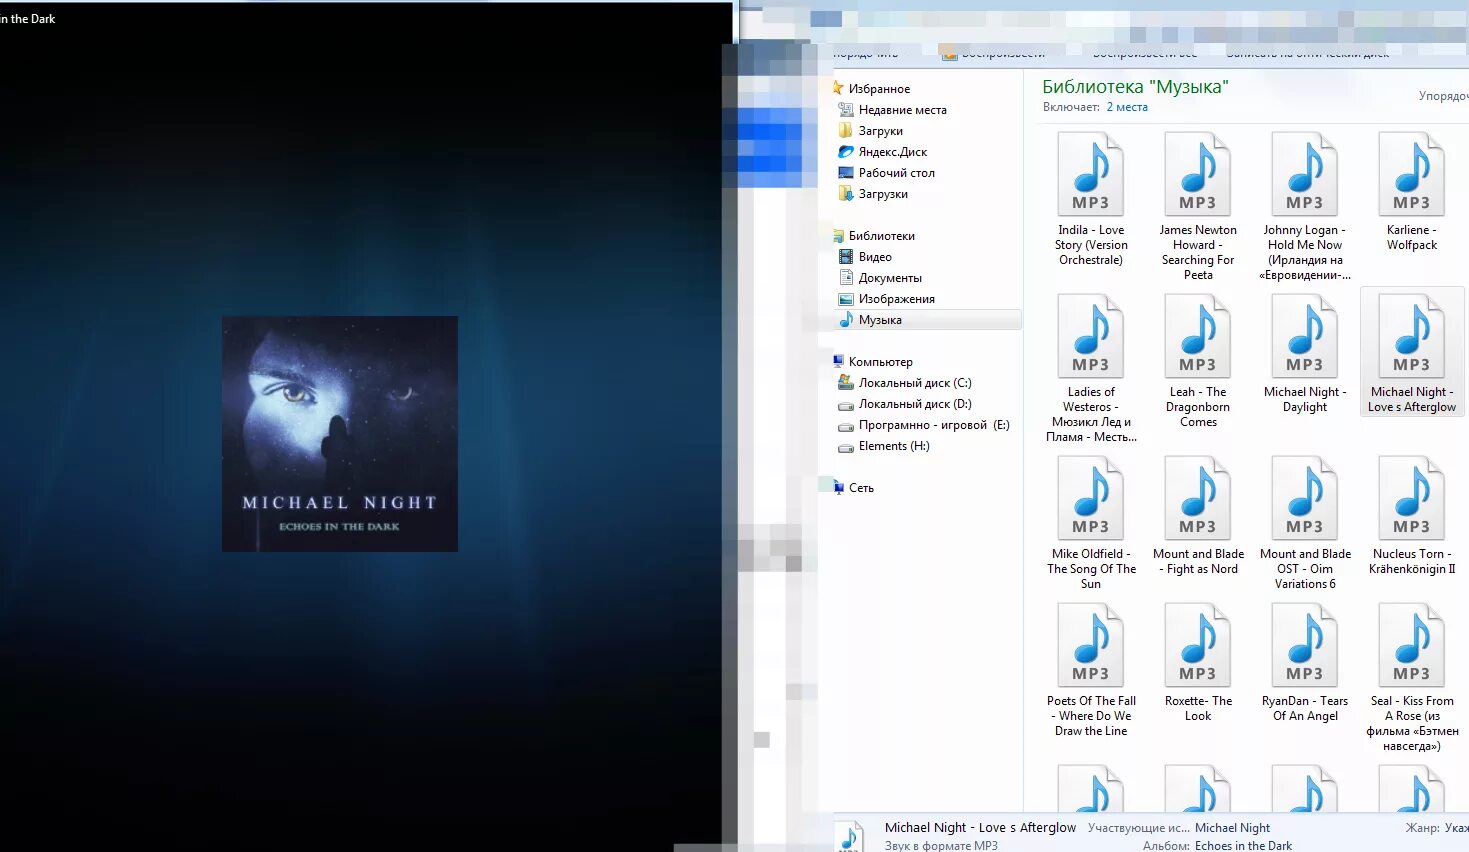Click MP3 file icon in details pane
Viewport: 1469px width, 852px height.
(x=848, y=837)
